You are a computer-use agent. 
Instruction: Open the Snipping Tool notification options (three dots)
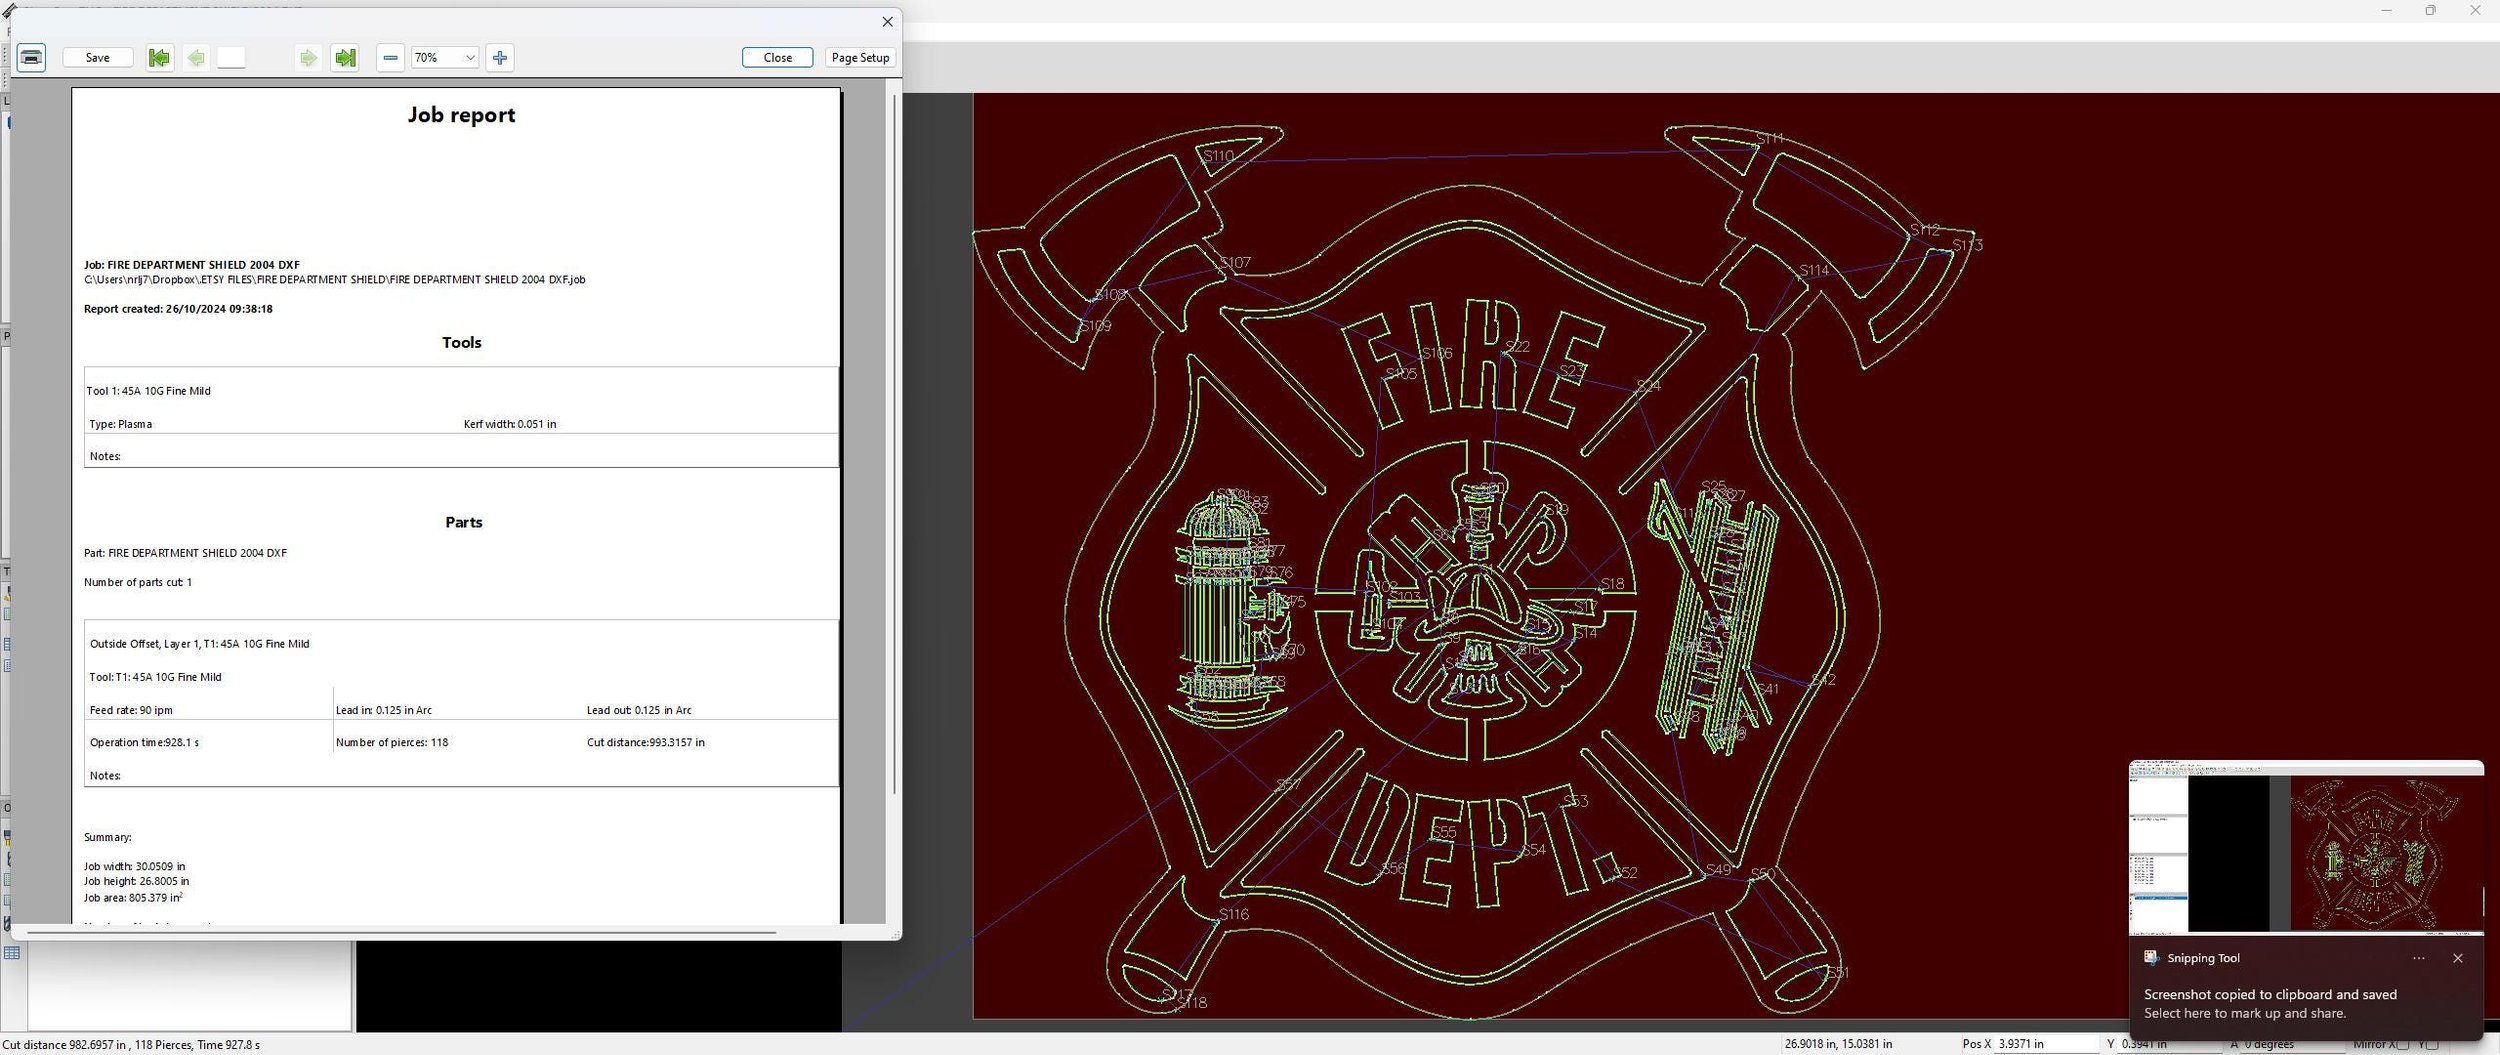click(x=2418, y=958)
